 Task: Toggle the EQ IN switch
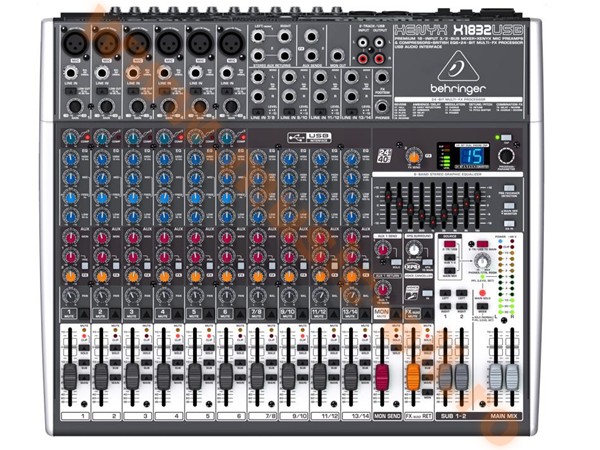click(509, 223)
